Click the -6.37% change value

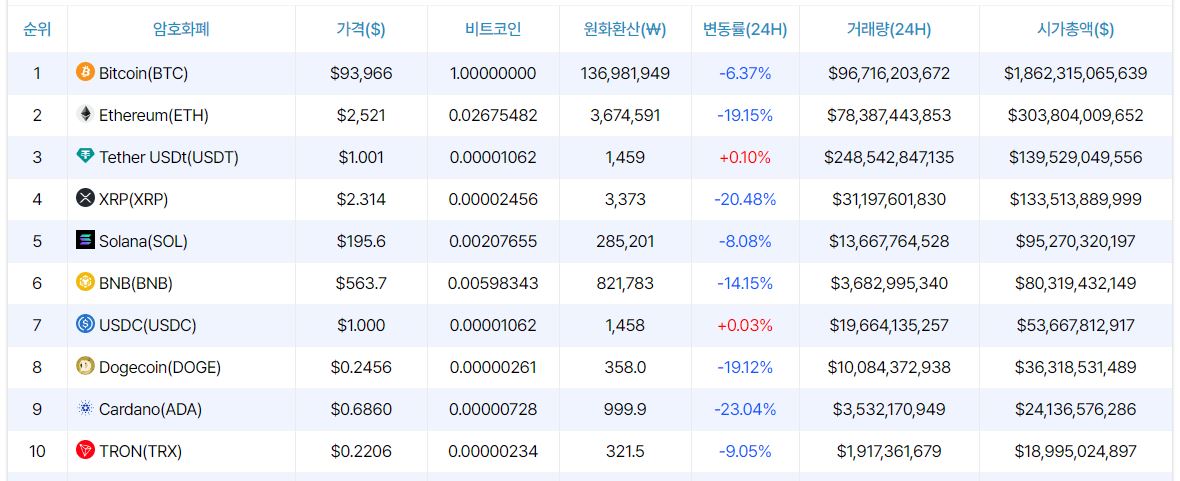pos(745,74)
